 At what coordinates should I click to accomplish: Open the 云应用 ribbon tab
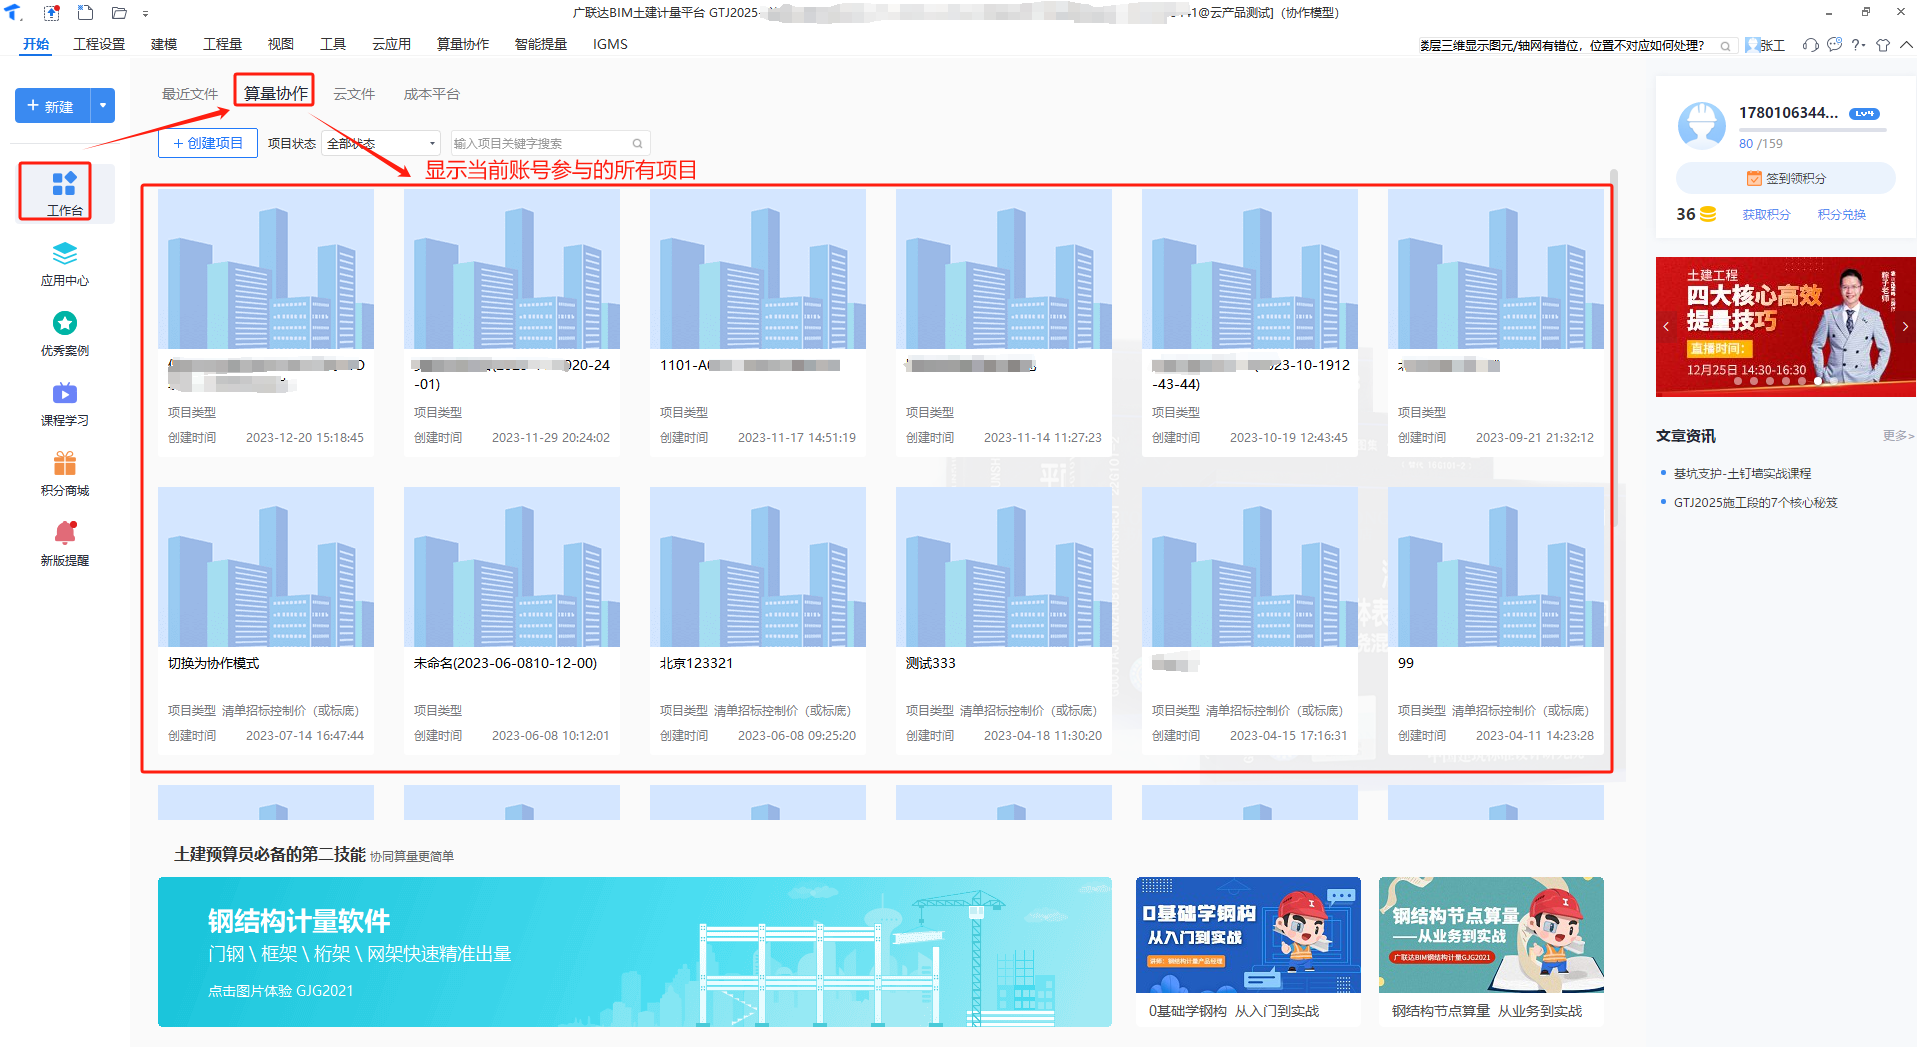click(391, 44)
